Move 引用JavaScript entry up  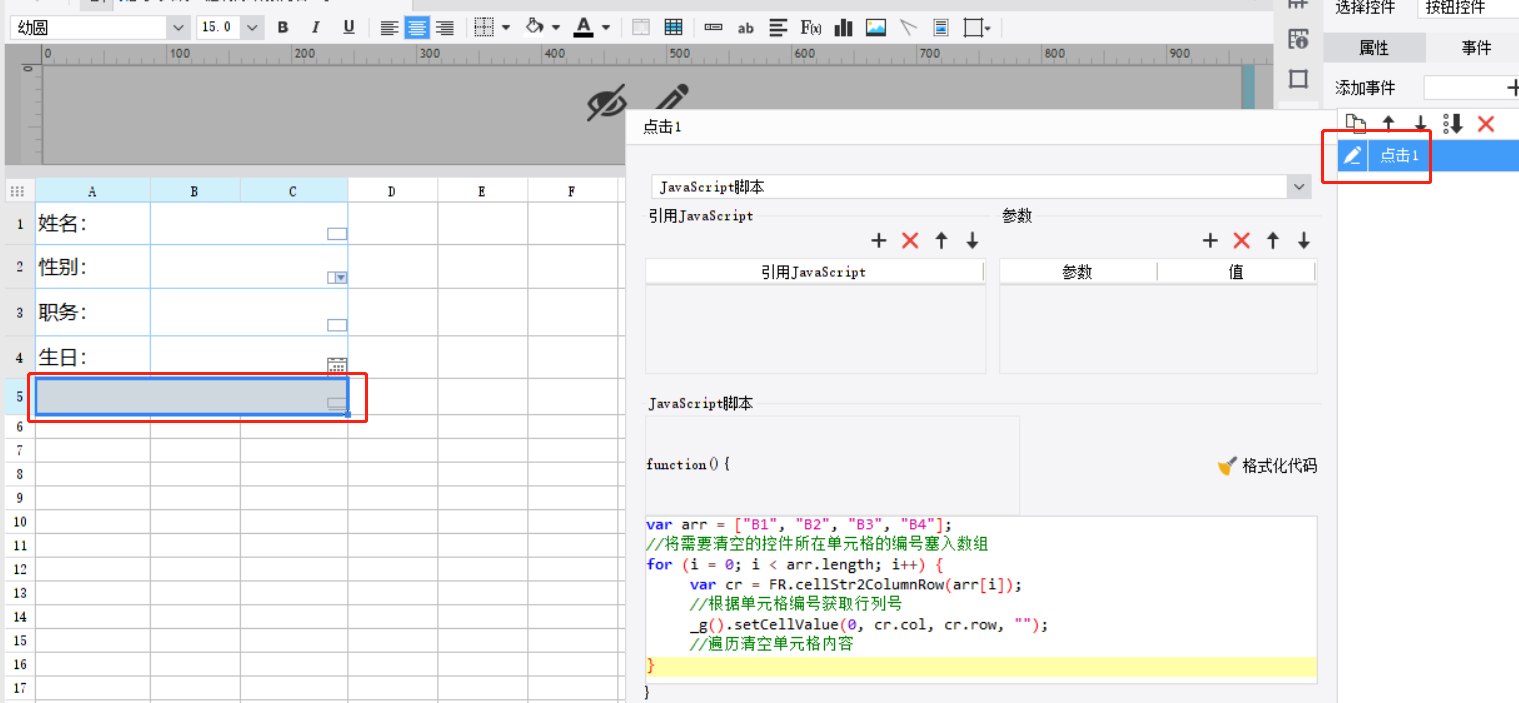(x=941, y=240)
